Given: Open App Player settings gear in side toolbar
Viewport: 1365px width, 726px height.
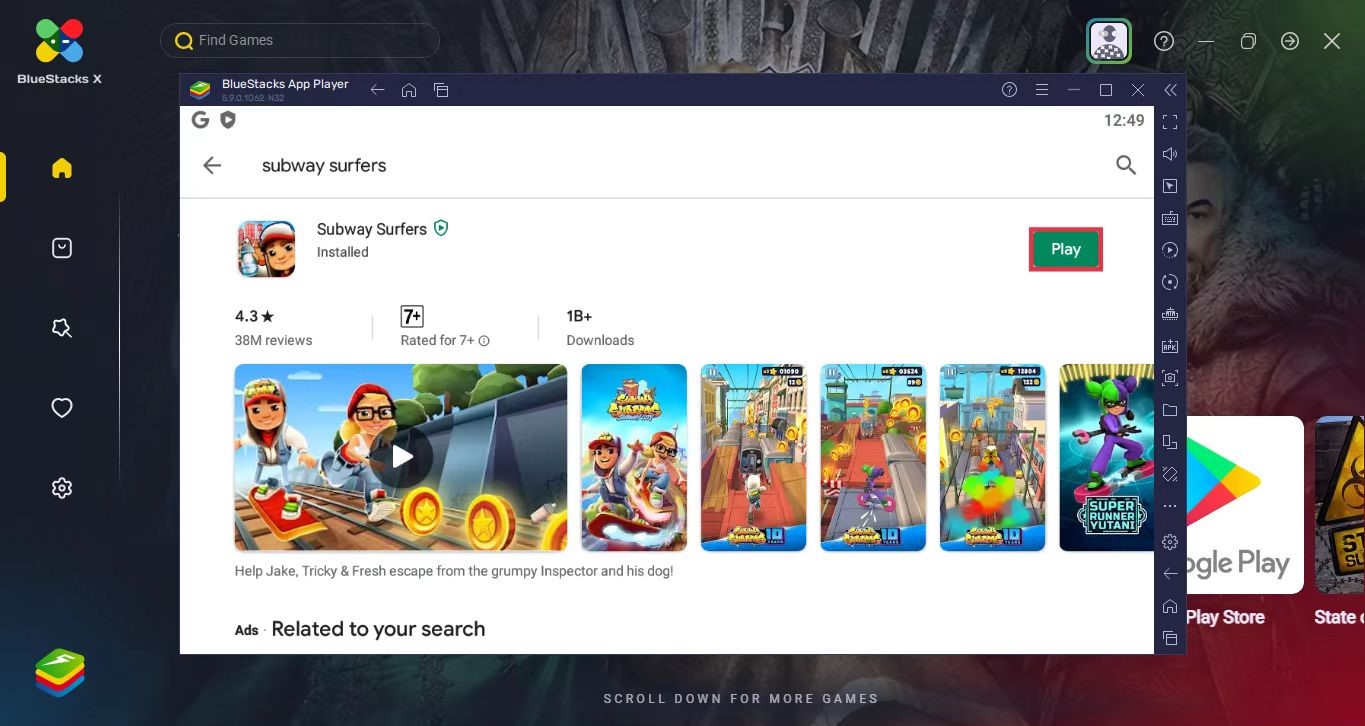Looking at the screenshot, I should [1170, 542].
